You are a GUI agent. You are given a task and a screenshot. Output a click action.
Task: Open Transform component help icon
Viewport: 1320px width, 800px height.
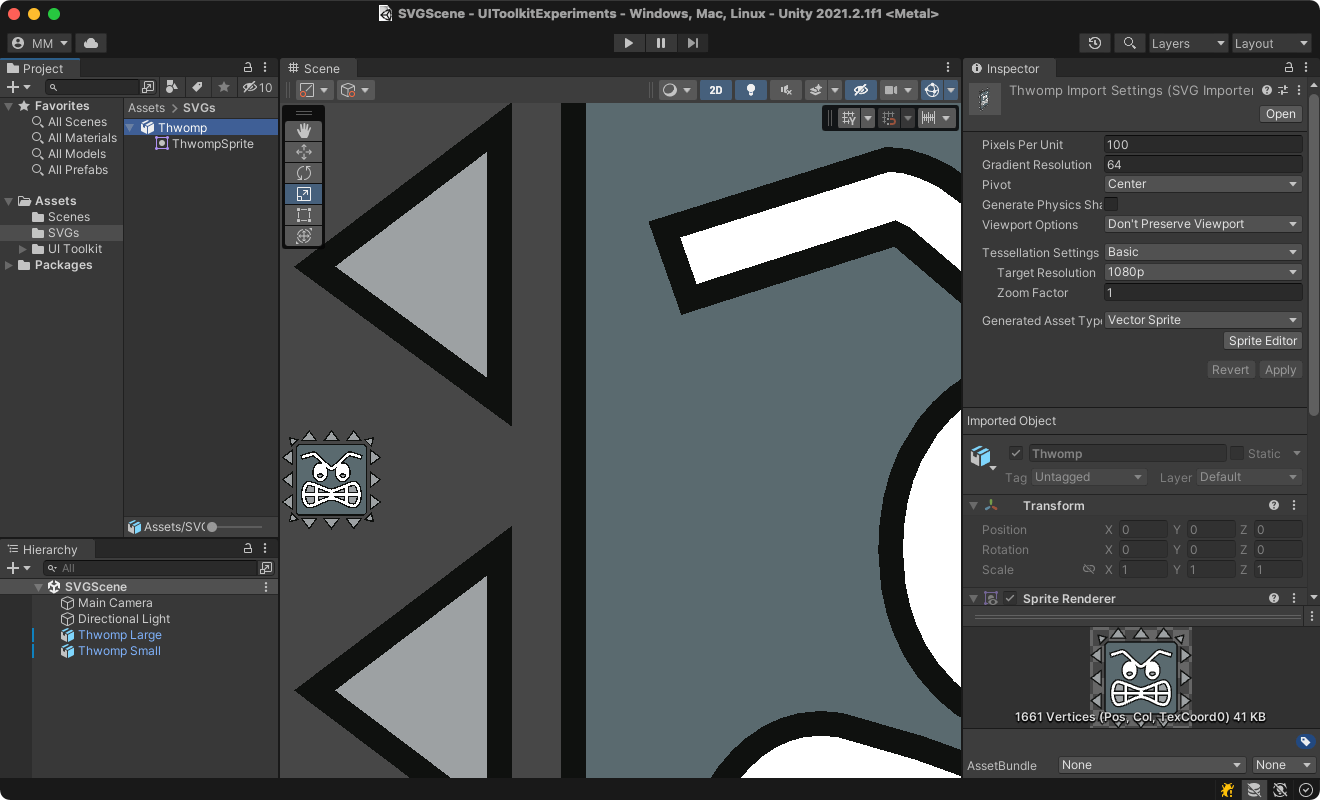tap(1274, 506)
